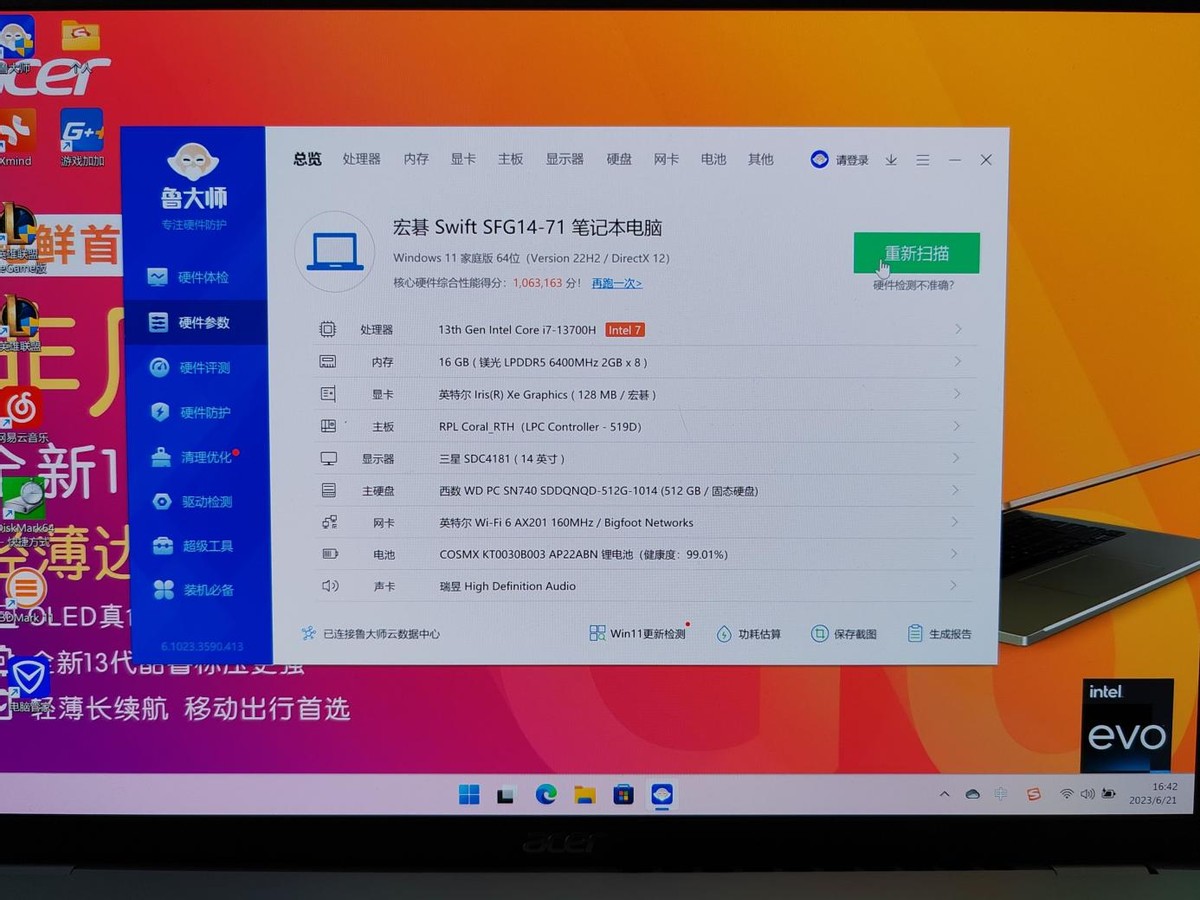Click 保存截图 to save a screenshot
Screen dimensions: 1200x900
coord(852,631)
